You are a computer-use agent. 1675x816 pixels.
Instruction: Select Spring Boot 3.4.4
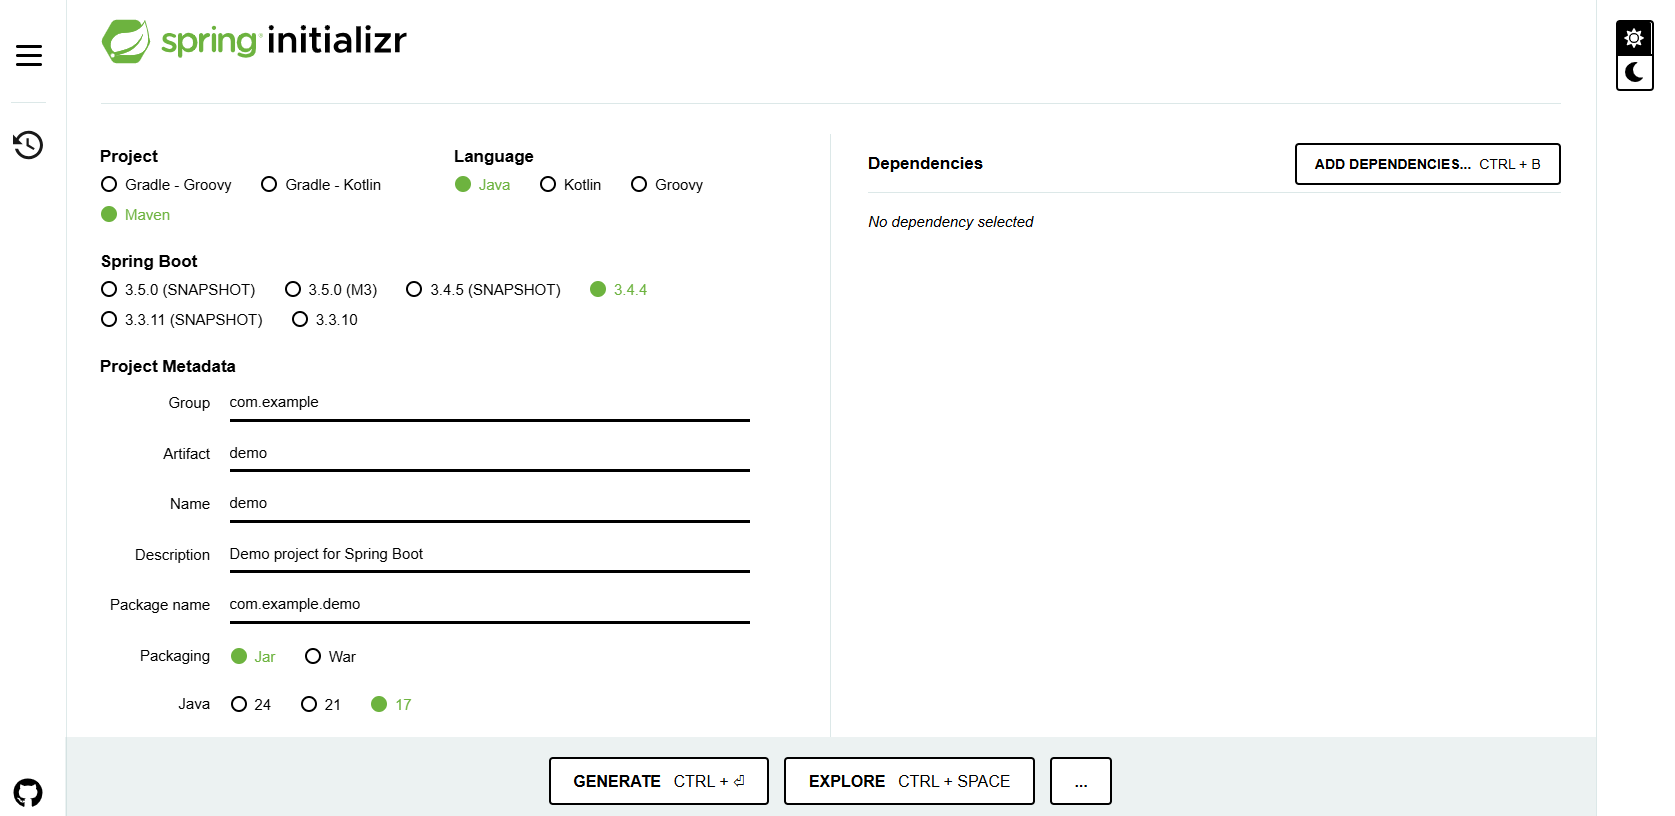pos(619,290)
